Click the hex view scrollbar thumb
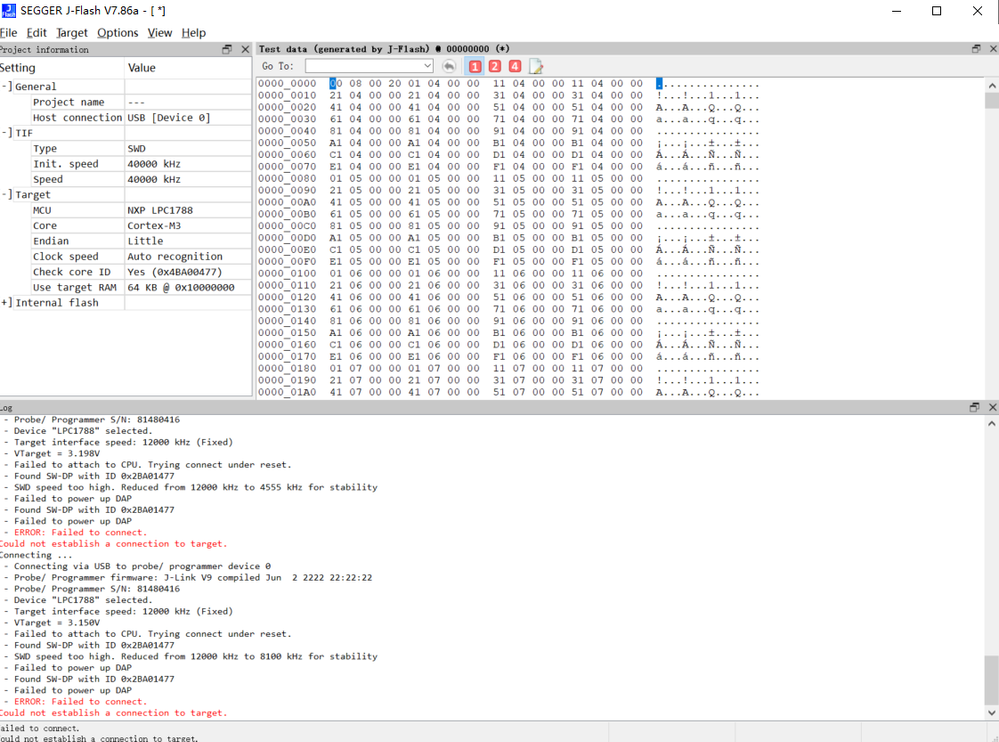The height and width of the screenshot is (742, 999). pos(991,101)
